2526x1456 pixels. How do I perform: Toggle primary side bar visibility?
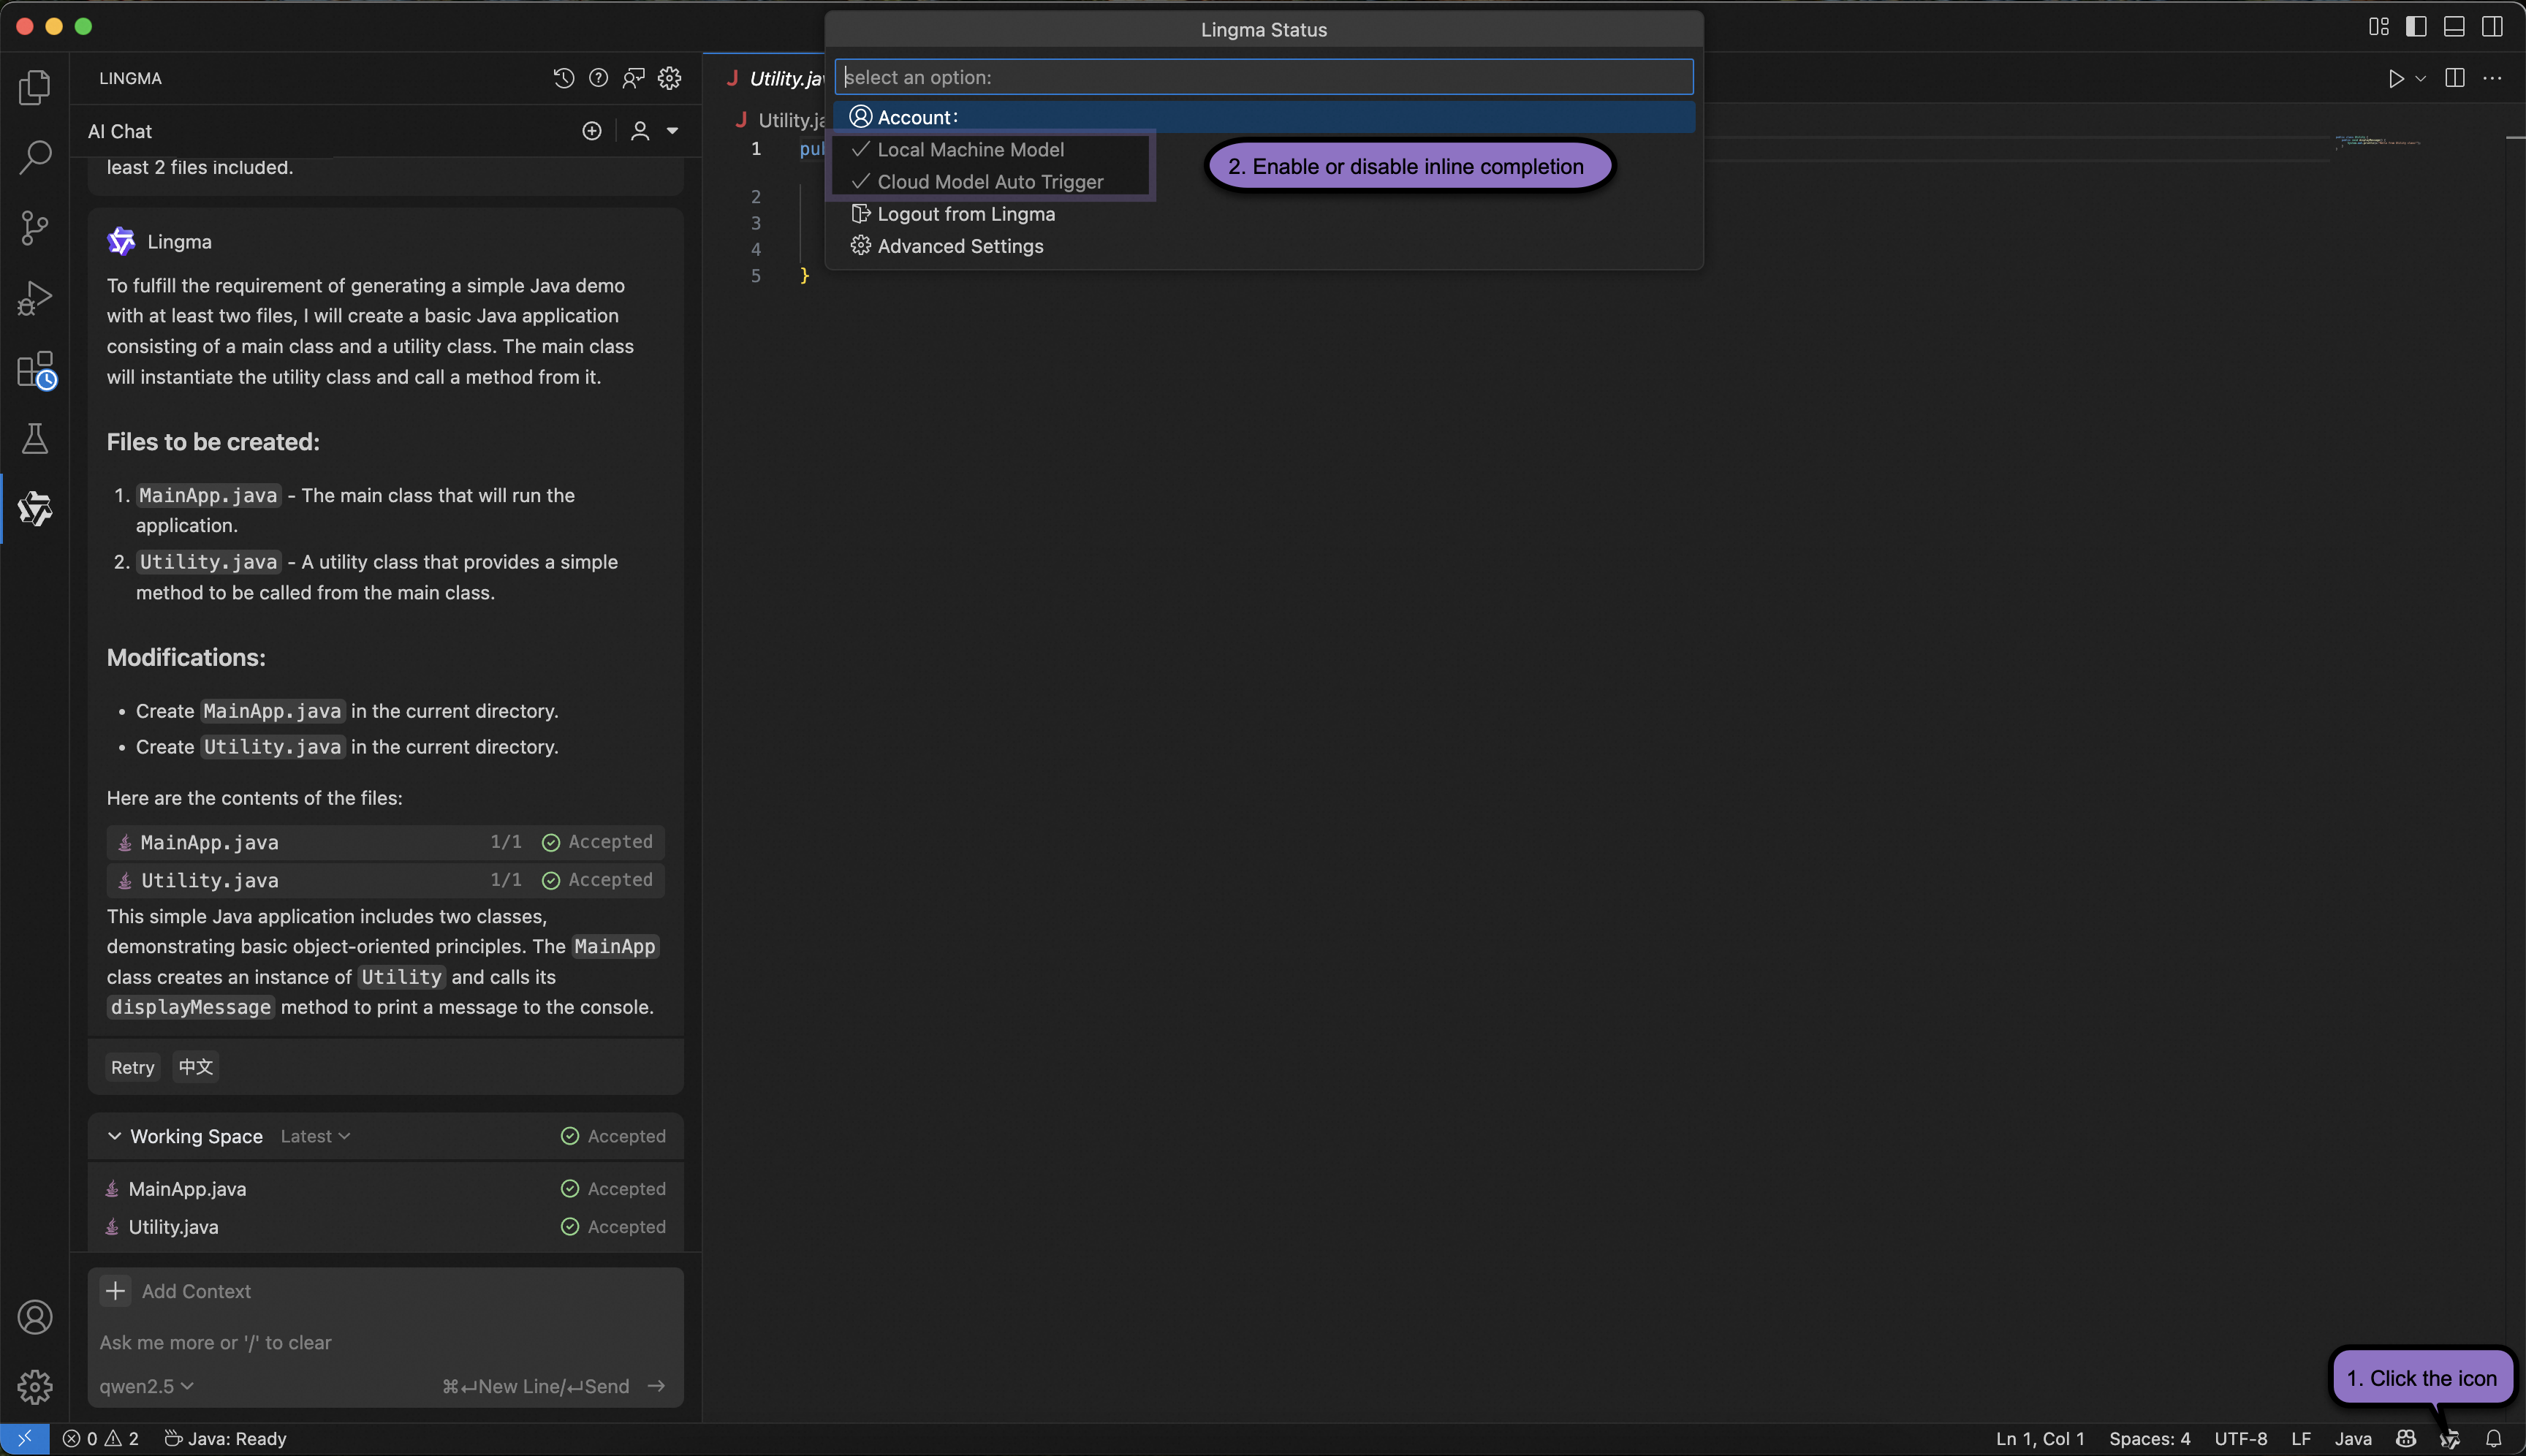[x=2416, y=27]
